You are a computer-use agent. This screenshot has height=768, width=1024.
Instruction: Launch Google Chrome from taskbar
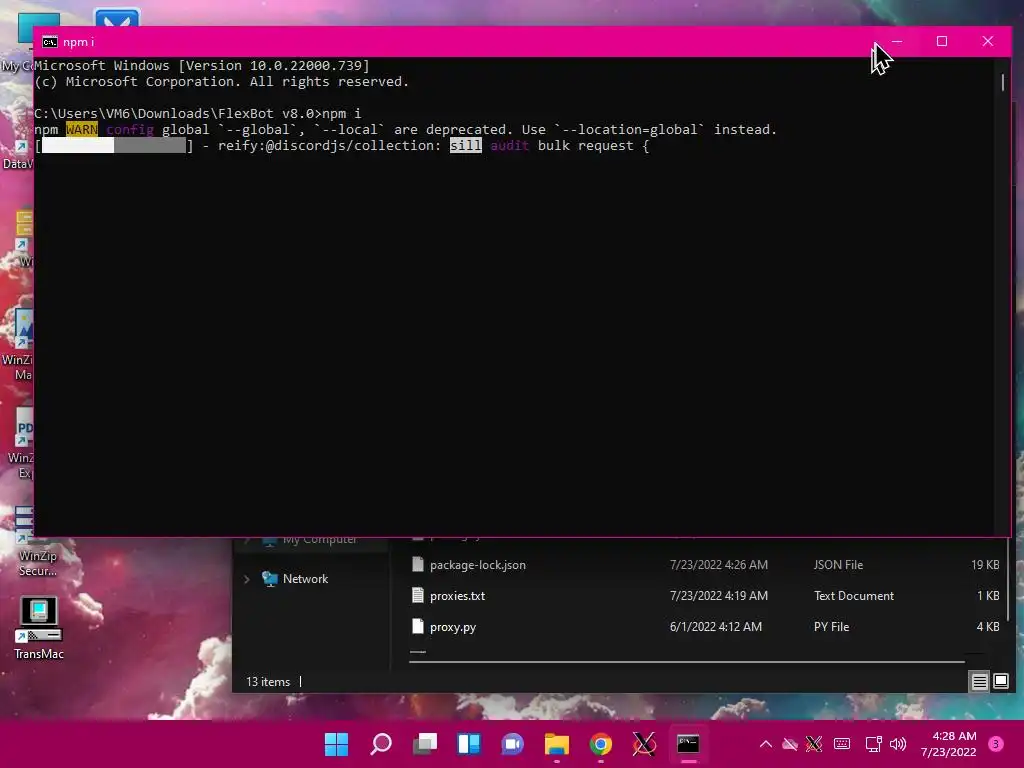coord(601,744)
